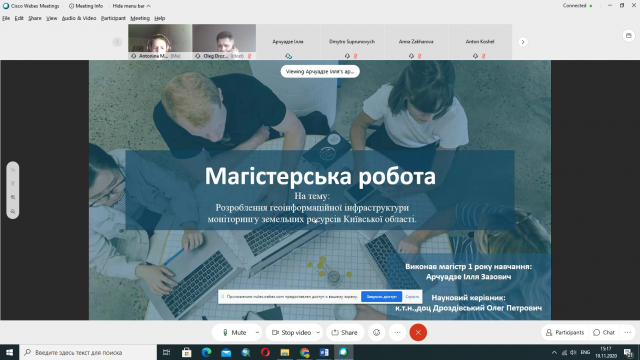Select Oleg host video thumbnail
640x360 pixels.
pyautogui.click(x=224, y=42)
